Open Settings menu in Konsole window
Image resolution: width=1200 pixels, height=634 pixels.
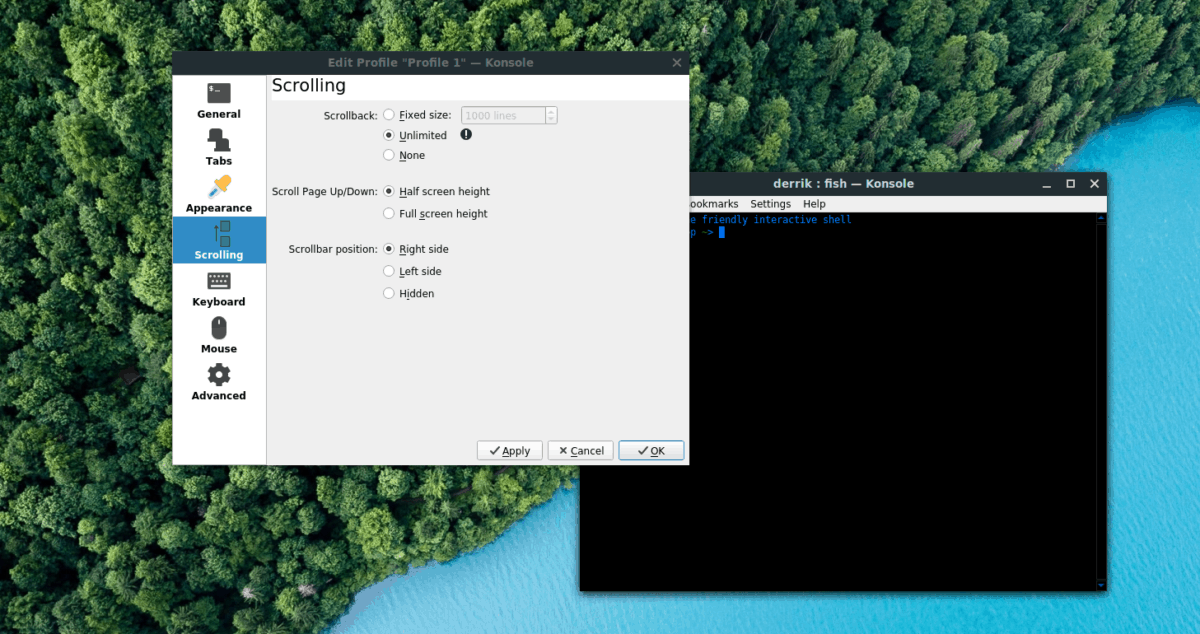point(770,204)
